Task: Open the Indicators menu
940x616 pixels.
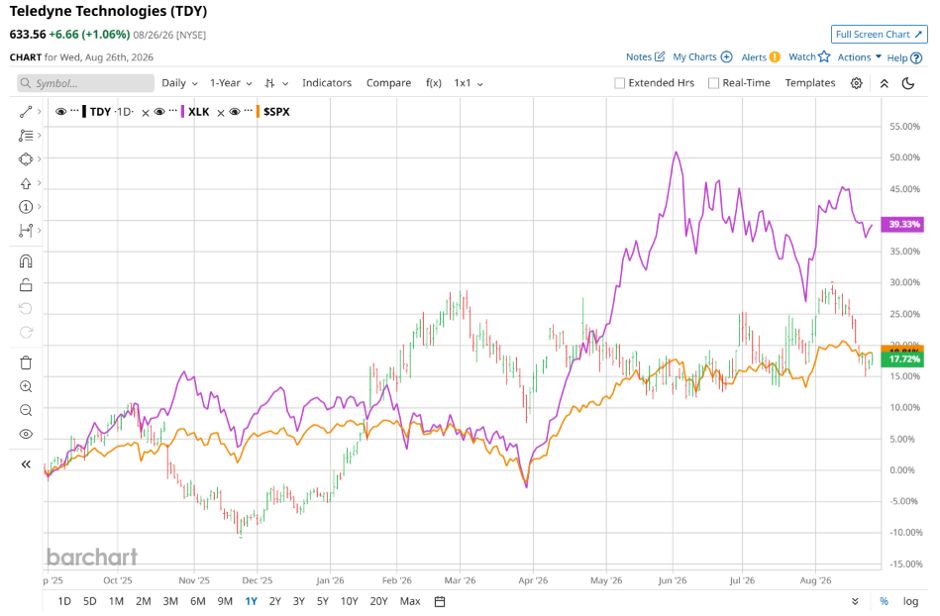Action: point(327,83)
